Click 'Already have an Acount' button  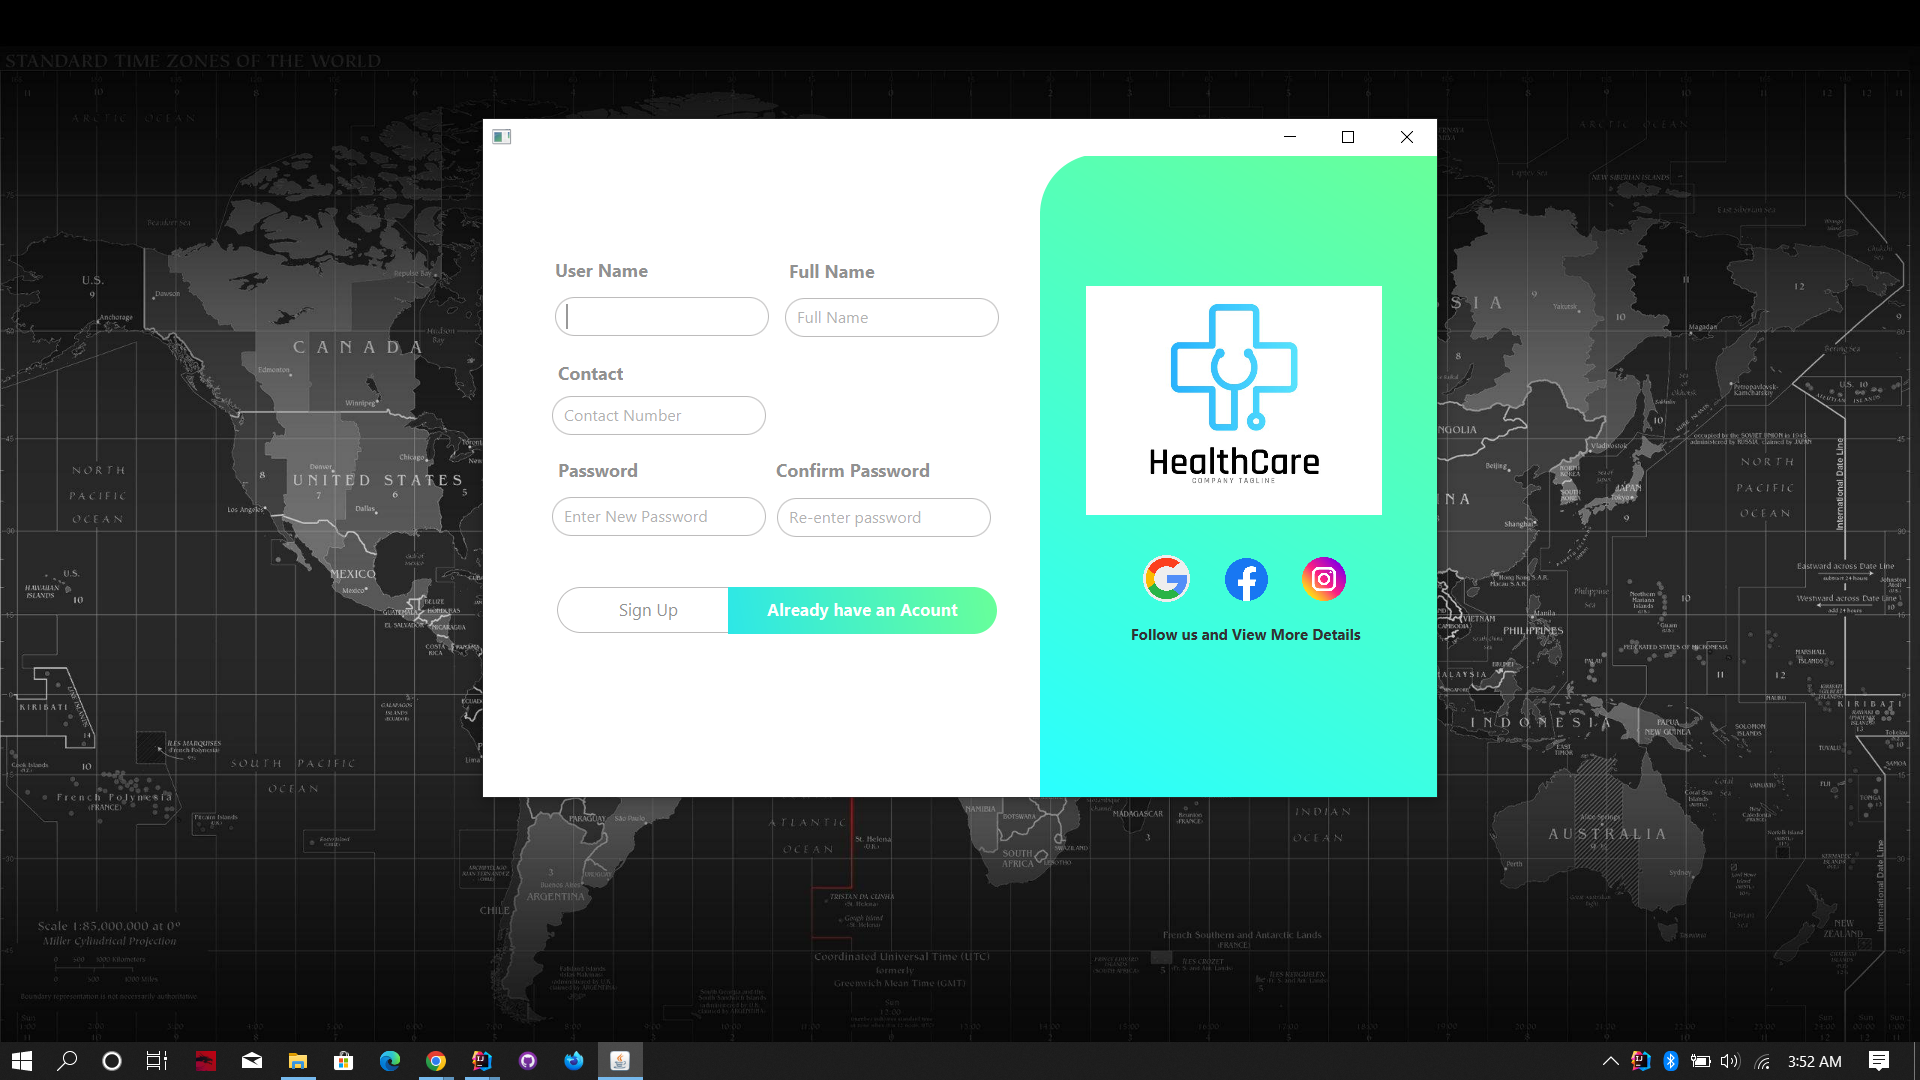coord(862,610)
